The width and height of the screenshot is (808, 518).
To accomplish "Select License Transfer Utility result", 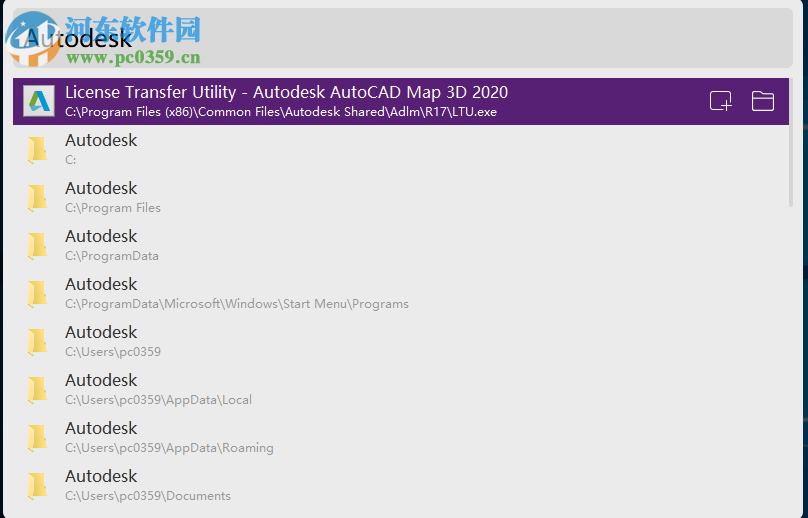I will (401, 101).
